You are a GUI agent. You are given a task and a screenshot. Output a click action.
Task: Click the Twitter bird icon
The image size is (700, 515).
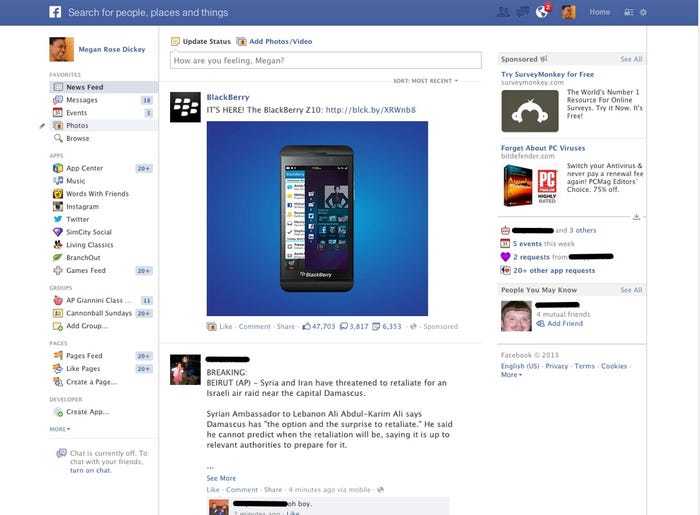click(58, 219)
